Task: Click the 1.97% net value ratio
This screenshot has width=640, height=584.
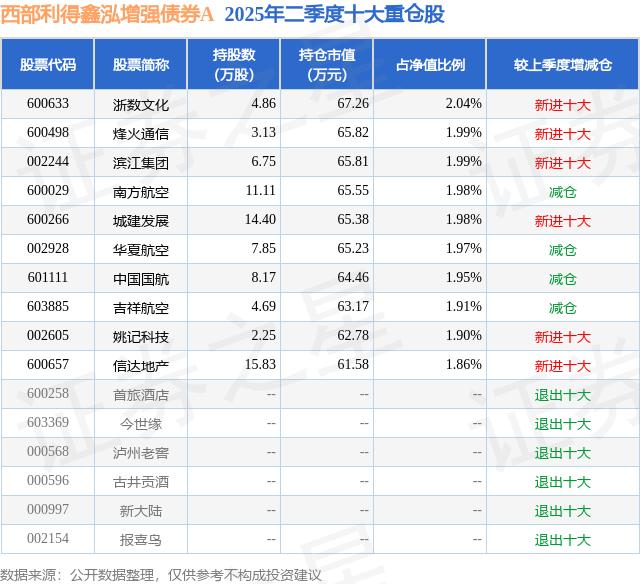Action: pos(463,249)
